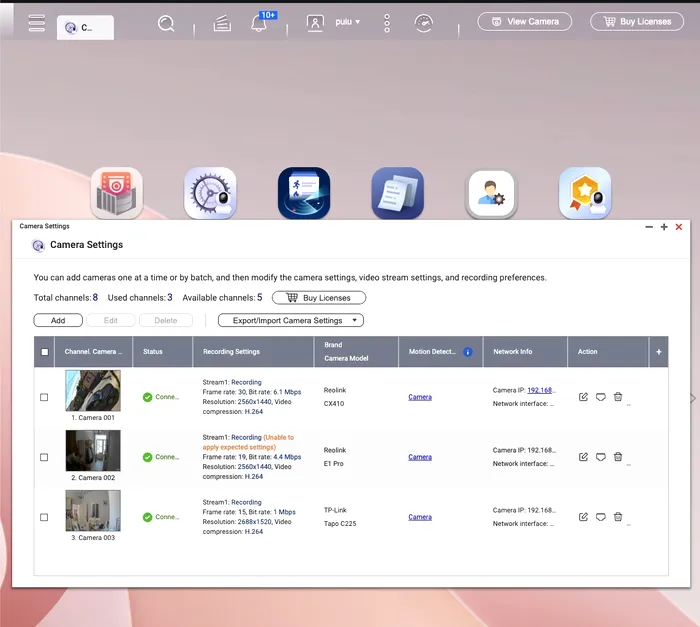This screenshot has width=700, height=627.
Task: Check the box for Camera 002
Action: [44, 457]
